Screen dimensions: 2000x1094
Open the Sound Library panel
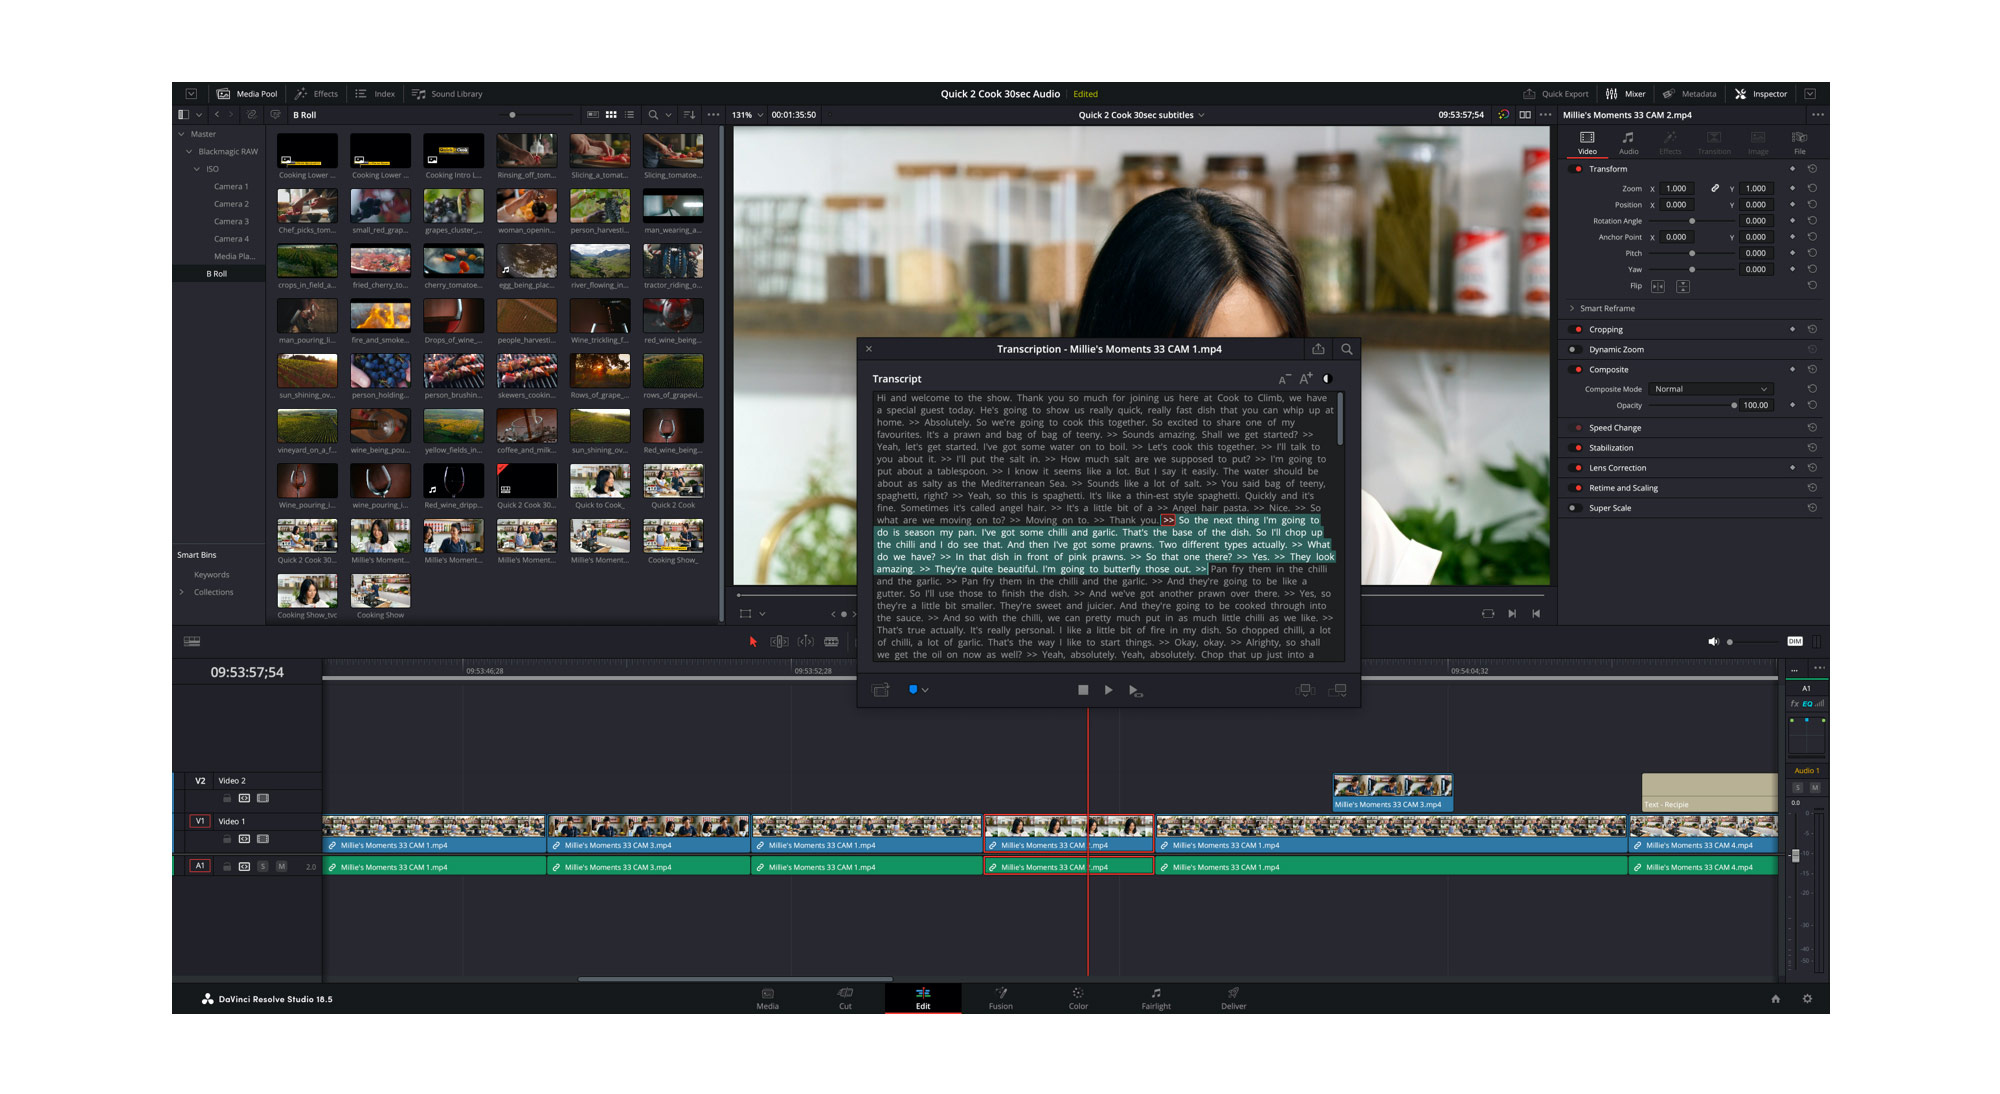447,94
